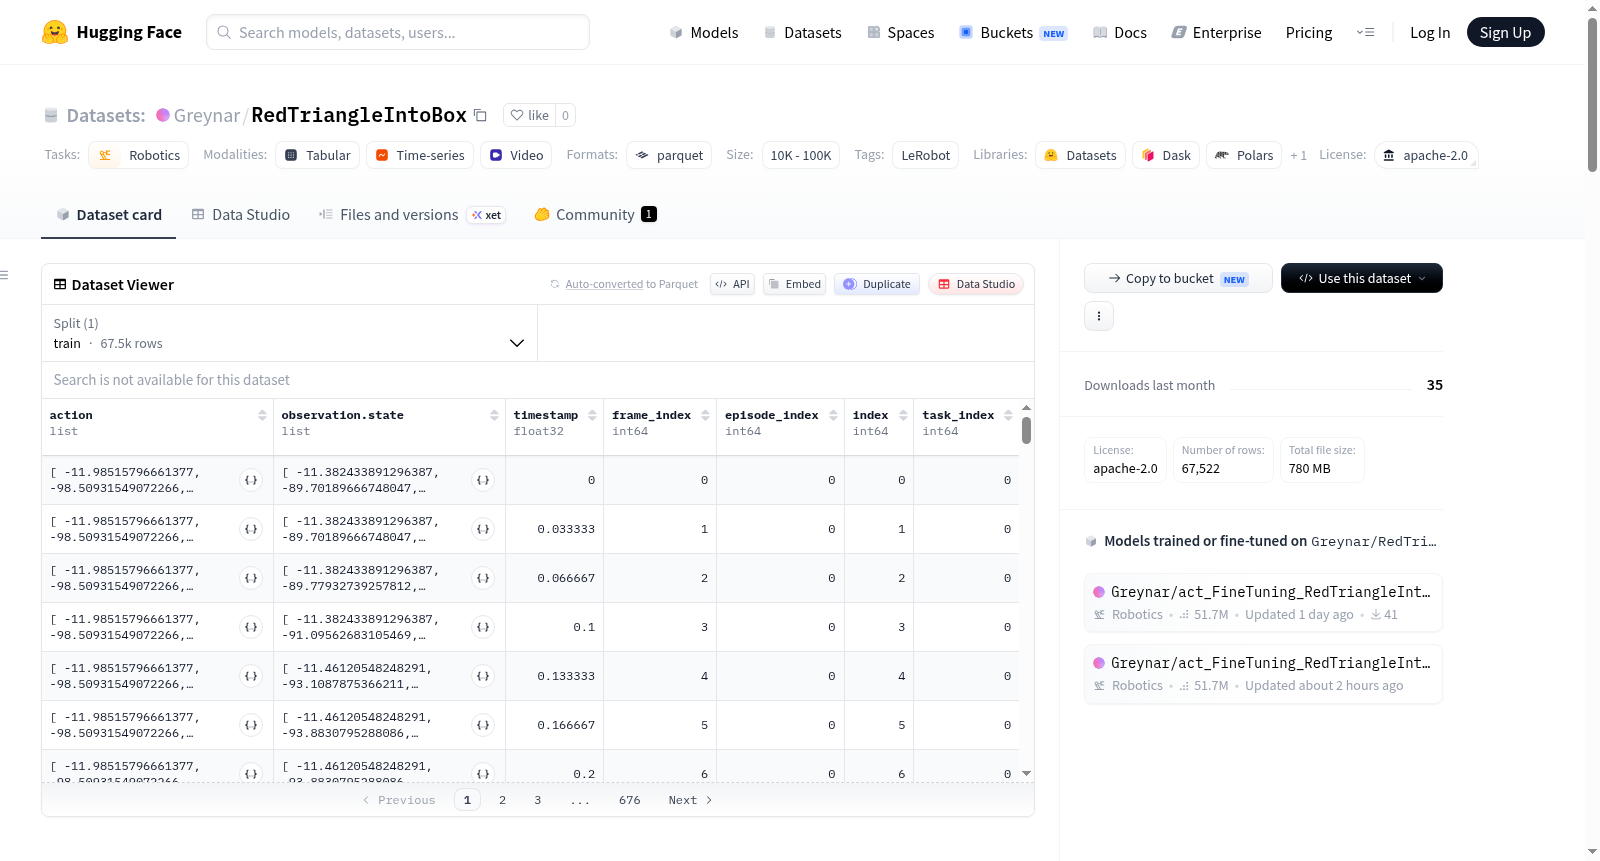Click the Hugging Face logo icon

55,32
